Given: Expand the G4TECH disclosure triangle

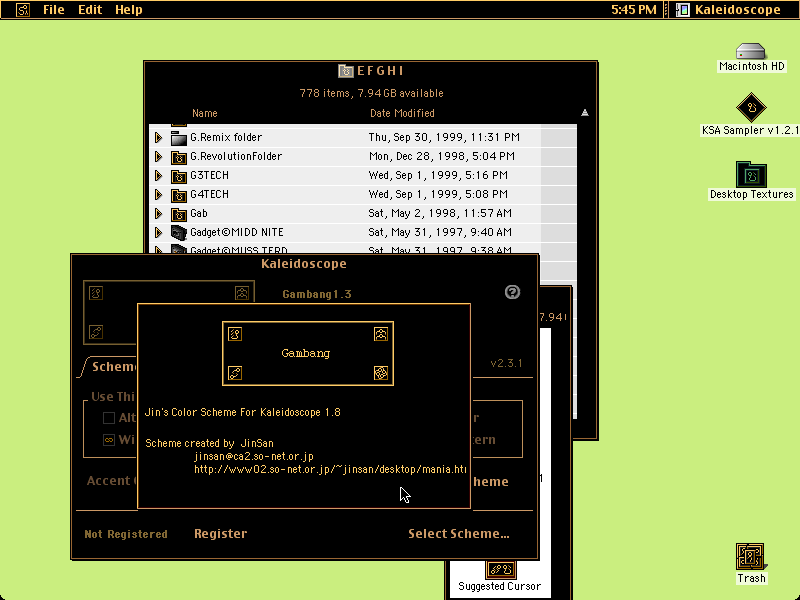Looking at the screenshot, I should [159, 194].
